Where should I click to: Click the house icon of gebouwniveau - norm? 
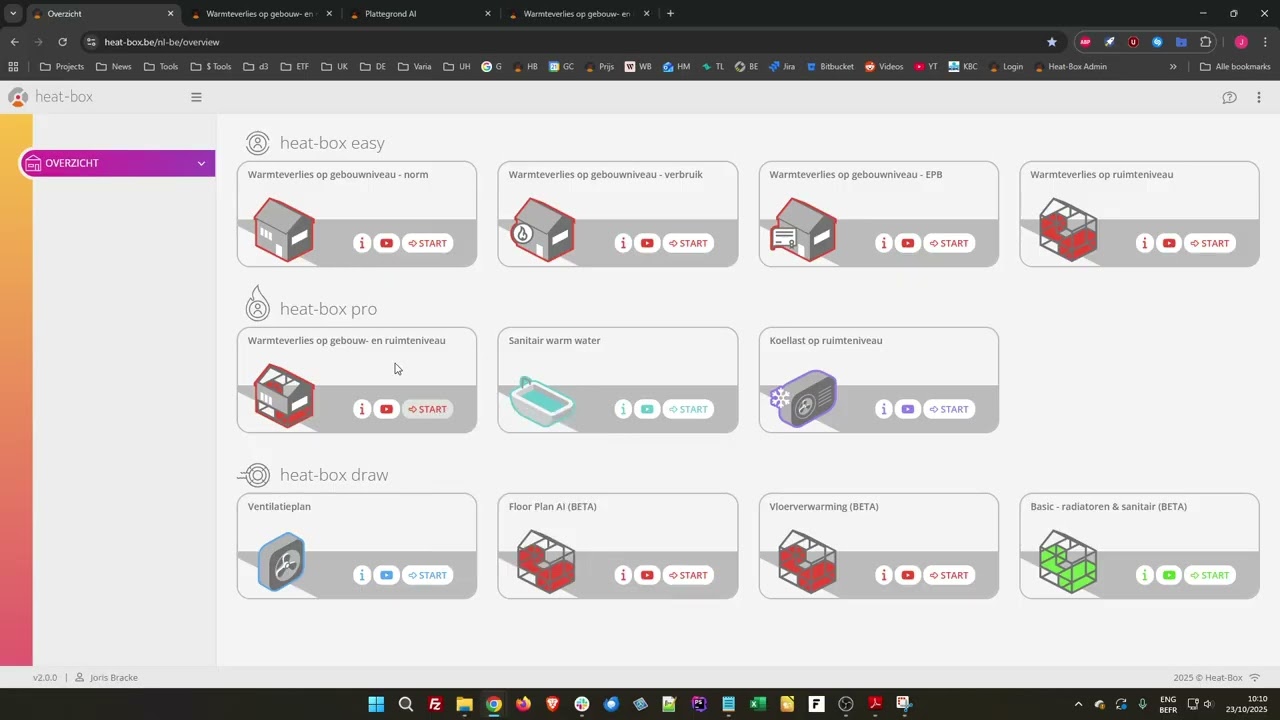click(284, 230)
